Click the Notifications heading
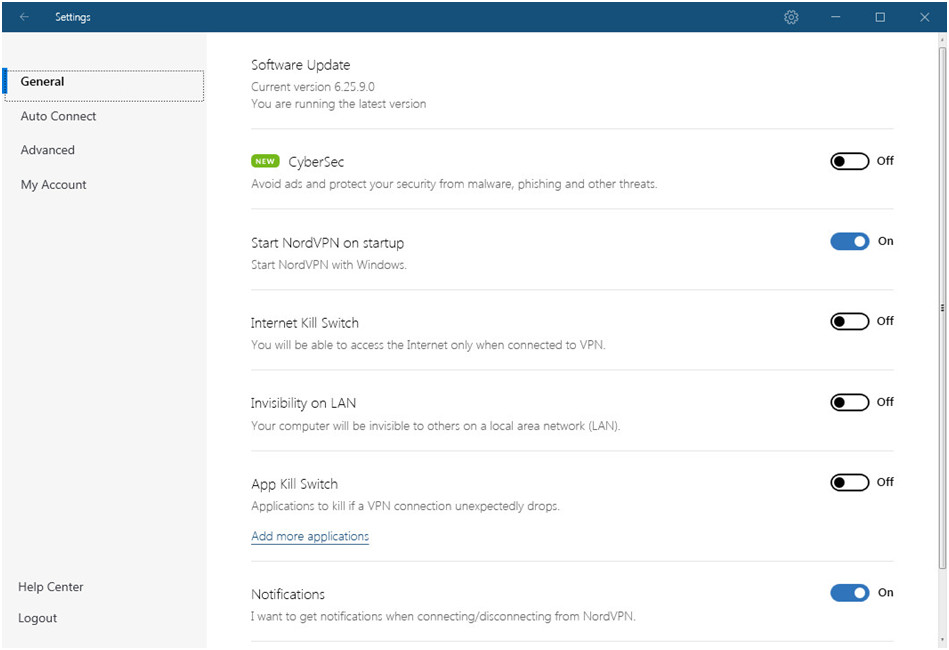949x650 pixels. [288, 594]
